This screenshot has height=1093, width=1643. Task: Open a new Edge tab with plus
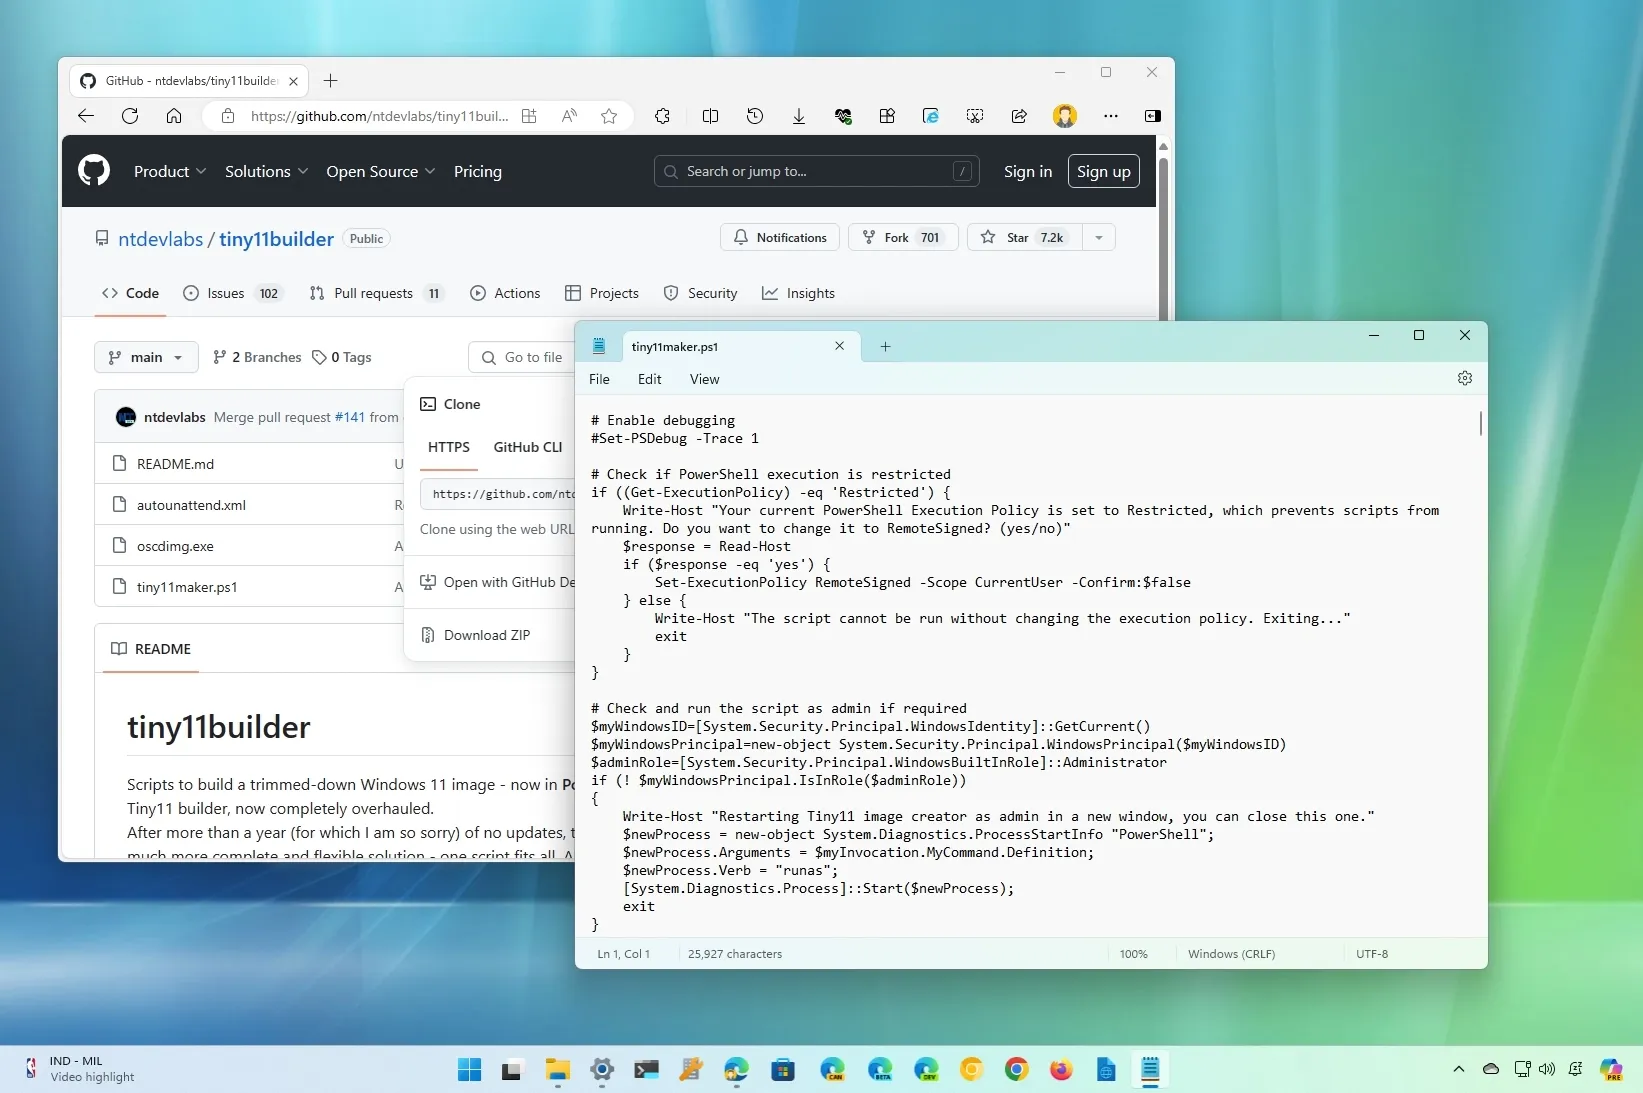coord(331,81)
